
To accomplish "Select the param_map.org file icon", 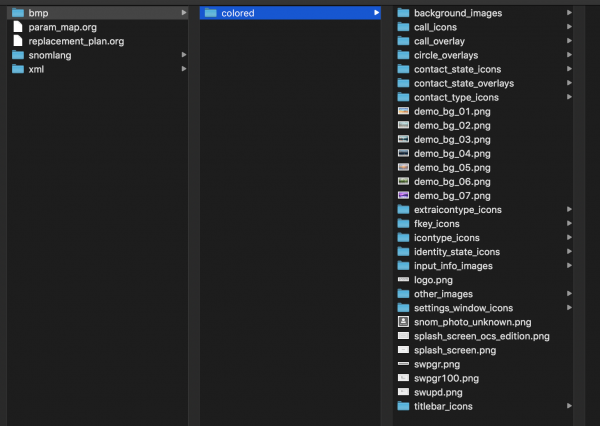I will (17, 27).
